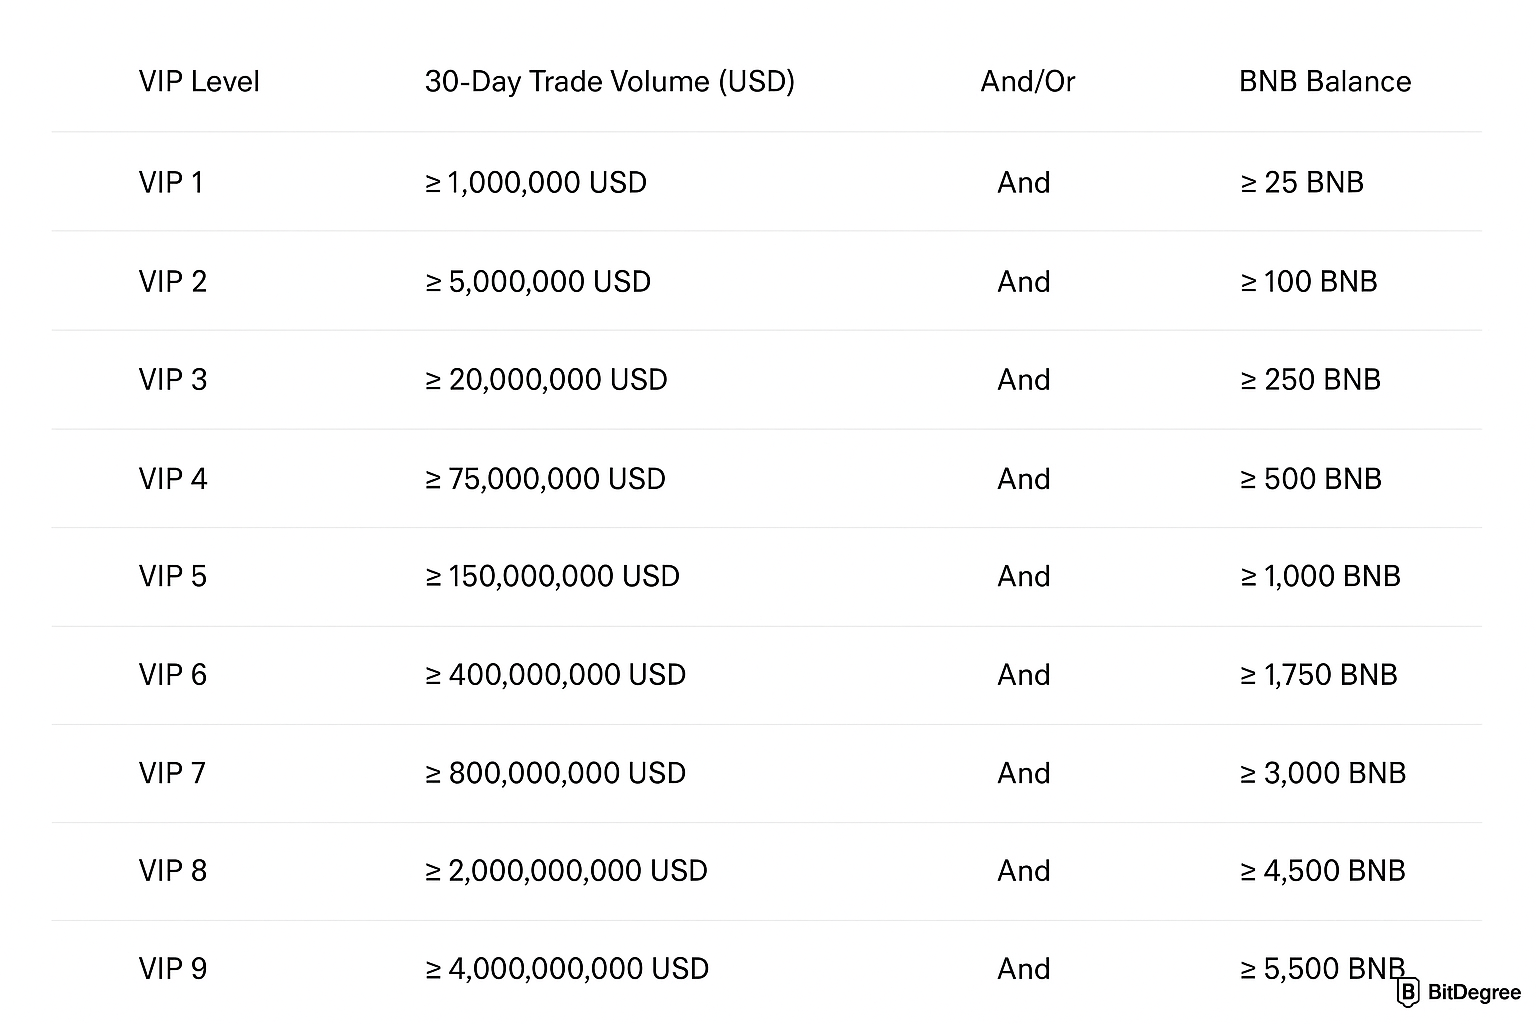This screenshot has width=1536, height=1024.
Task: Select the 30-Day Trade Volume (USD) header
Action: pyautogui.click(x=609, y=81)
